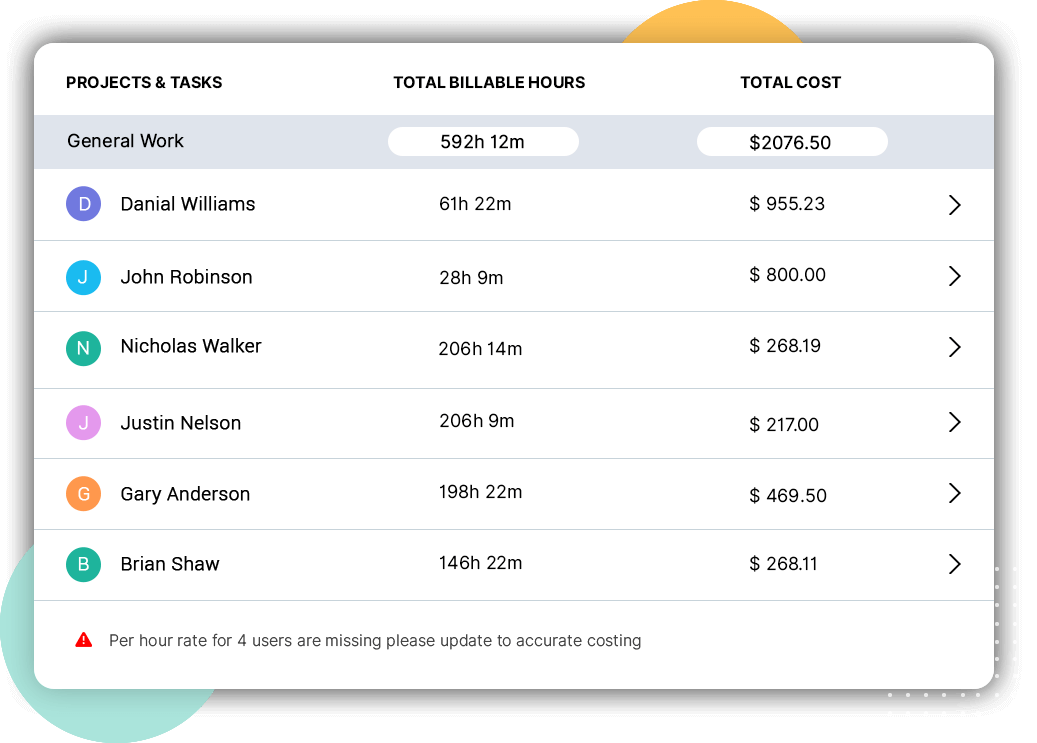This screenshot has height=743, width=1037.
Task: Sort by TOTAL BILLABLE HOURS header
Action: pos(489,82)
